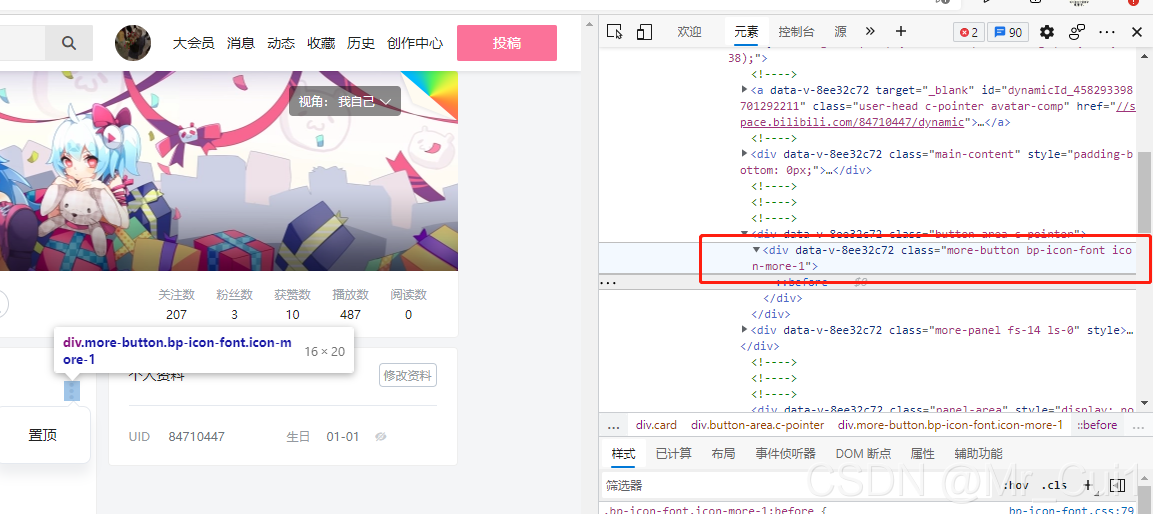Activate the inspect element picker icon
Image resolution: width=1153 pixels, height=514 pixels.
click(x=615, y=32)
